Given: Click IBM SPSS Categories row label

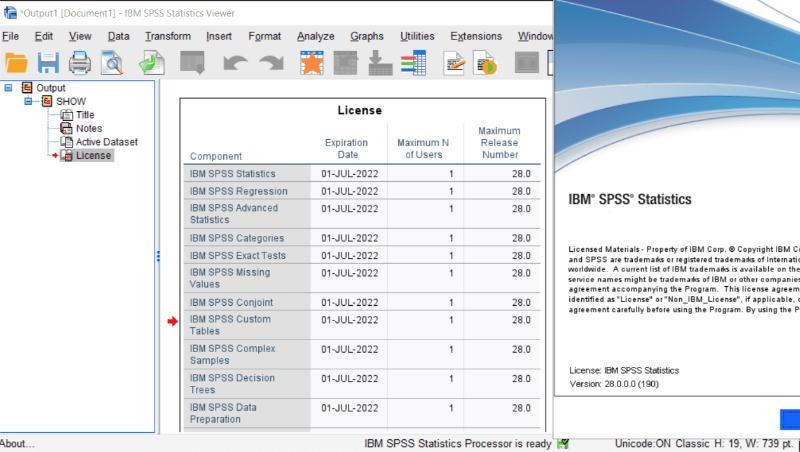Looking at the screenshot, I should 237,238.
